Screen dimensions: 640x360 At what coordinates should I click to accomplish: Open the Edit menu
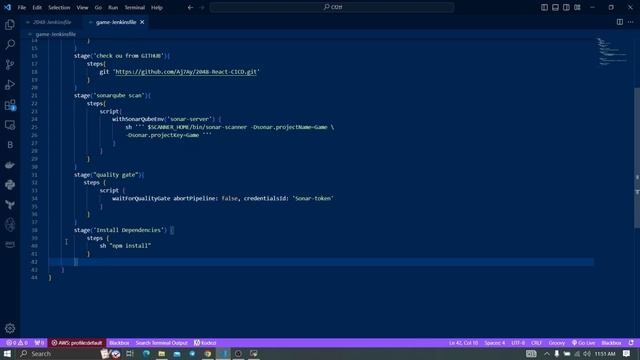pos(37,7)
